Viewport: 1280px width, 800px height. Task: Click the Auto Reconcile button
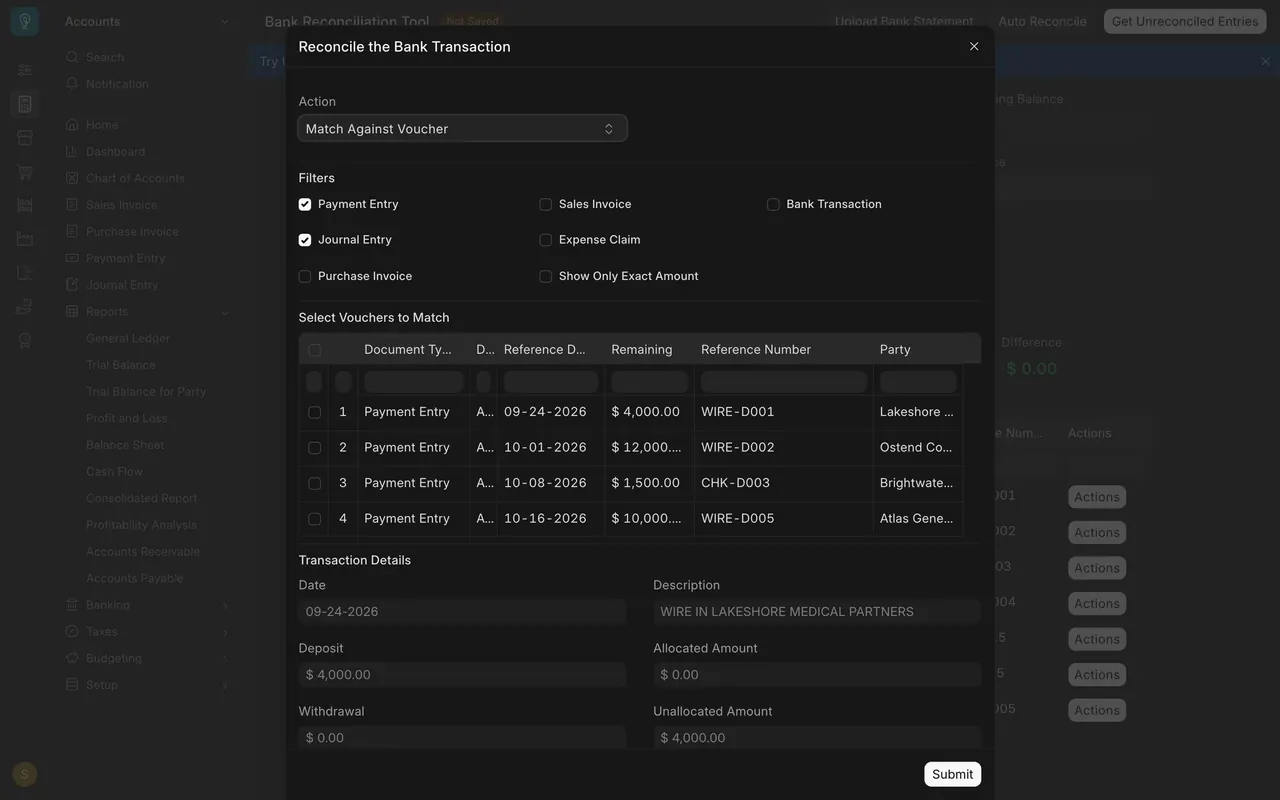click(x=1042, y=21)
